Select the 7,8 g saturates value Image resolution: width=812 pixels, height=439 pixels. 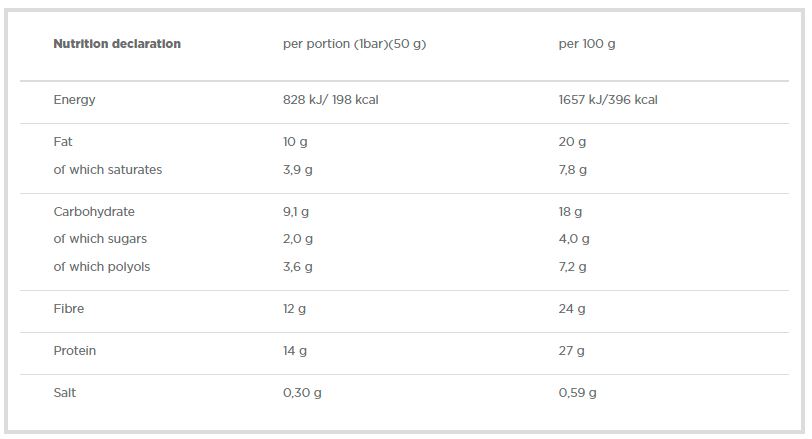[573, 170]
